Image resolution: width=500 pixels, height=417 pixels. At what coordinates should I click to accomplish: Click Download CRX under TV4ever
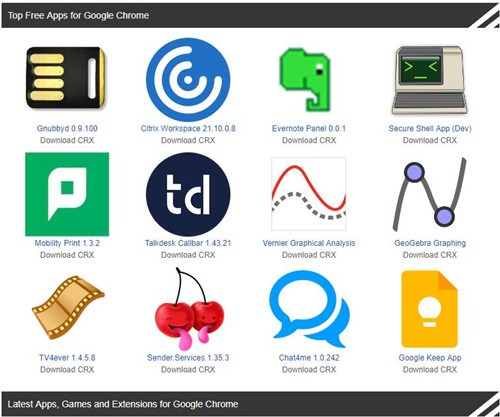click(67, 369)
